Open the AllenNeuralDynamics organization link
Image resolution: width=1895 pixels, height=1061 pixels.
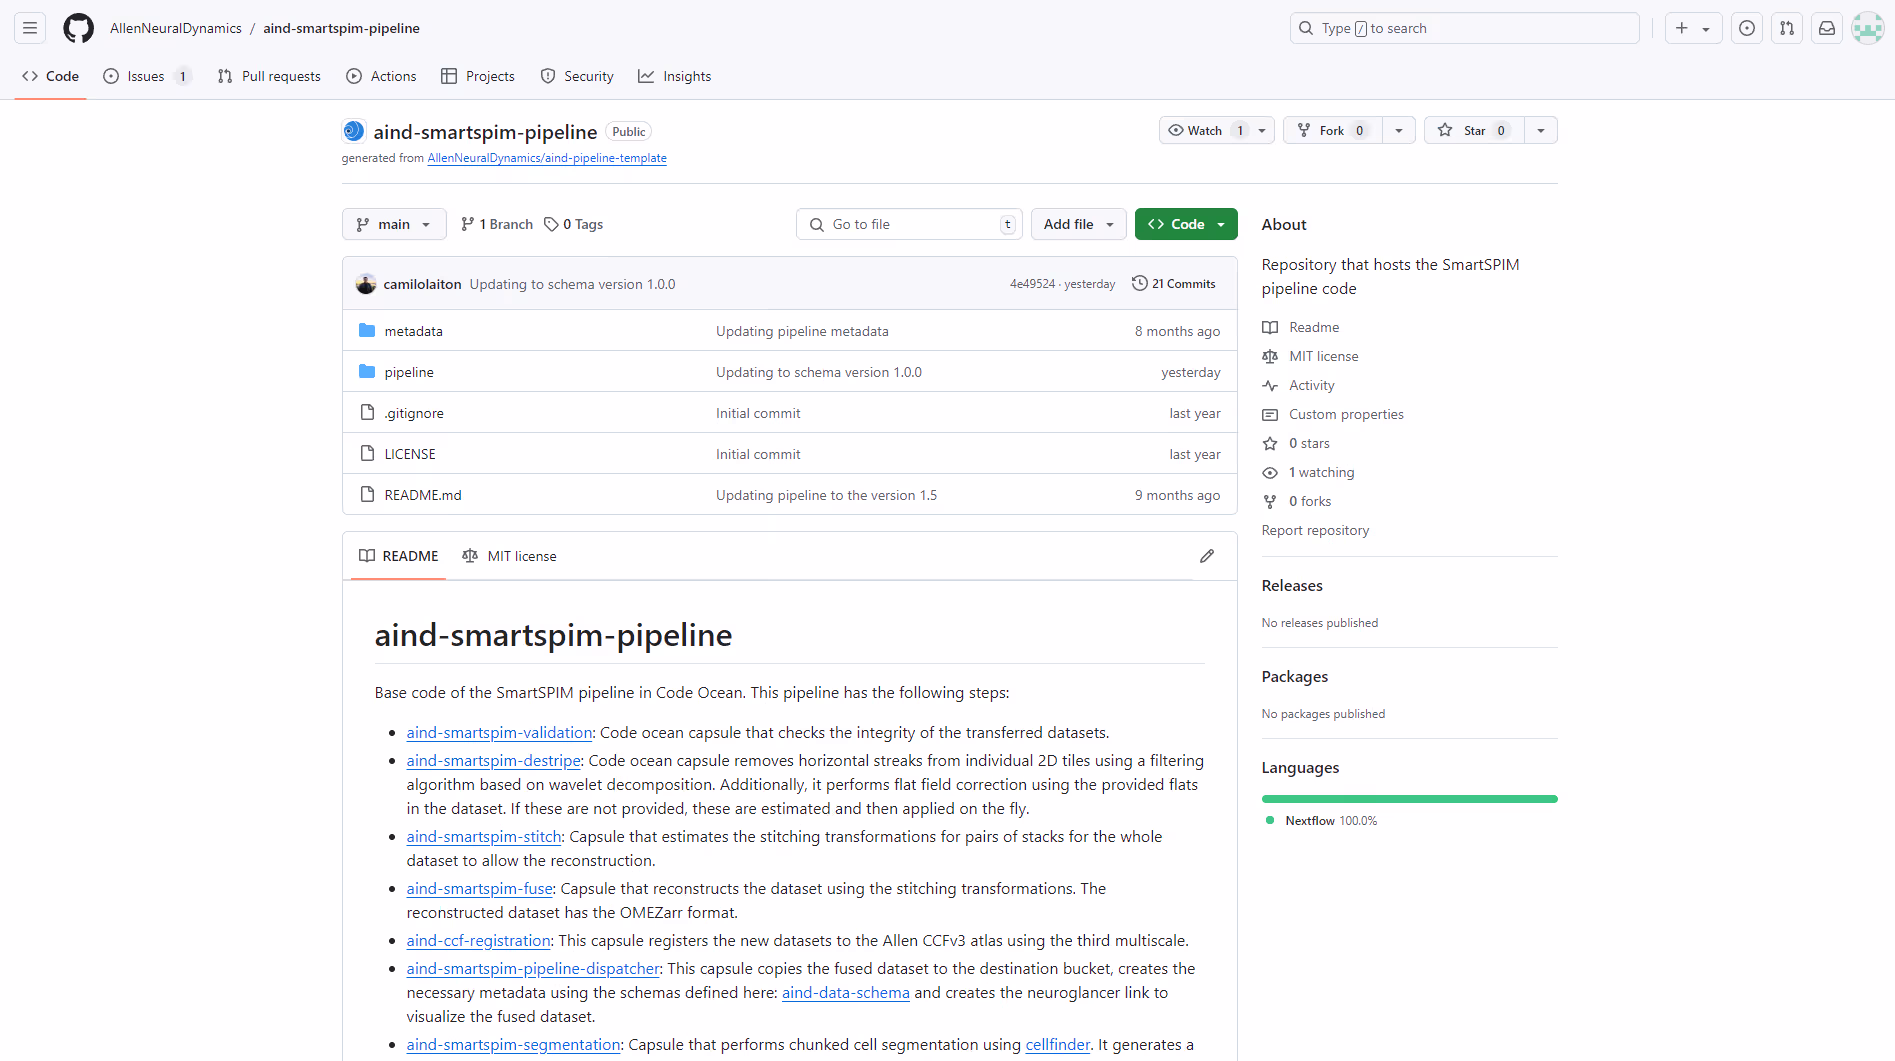(x=176, y=28)
